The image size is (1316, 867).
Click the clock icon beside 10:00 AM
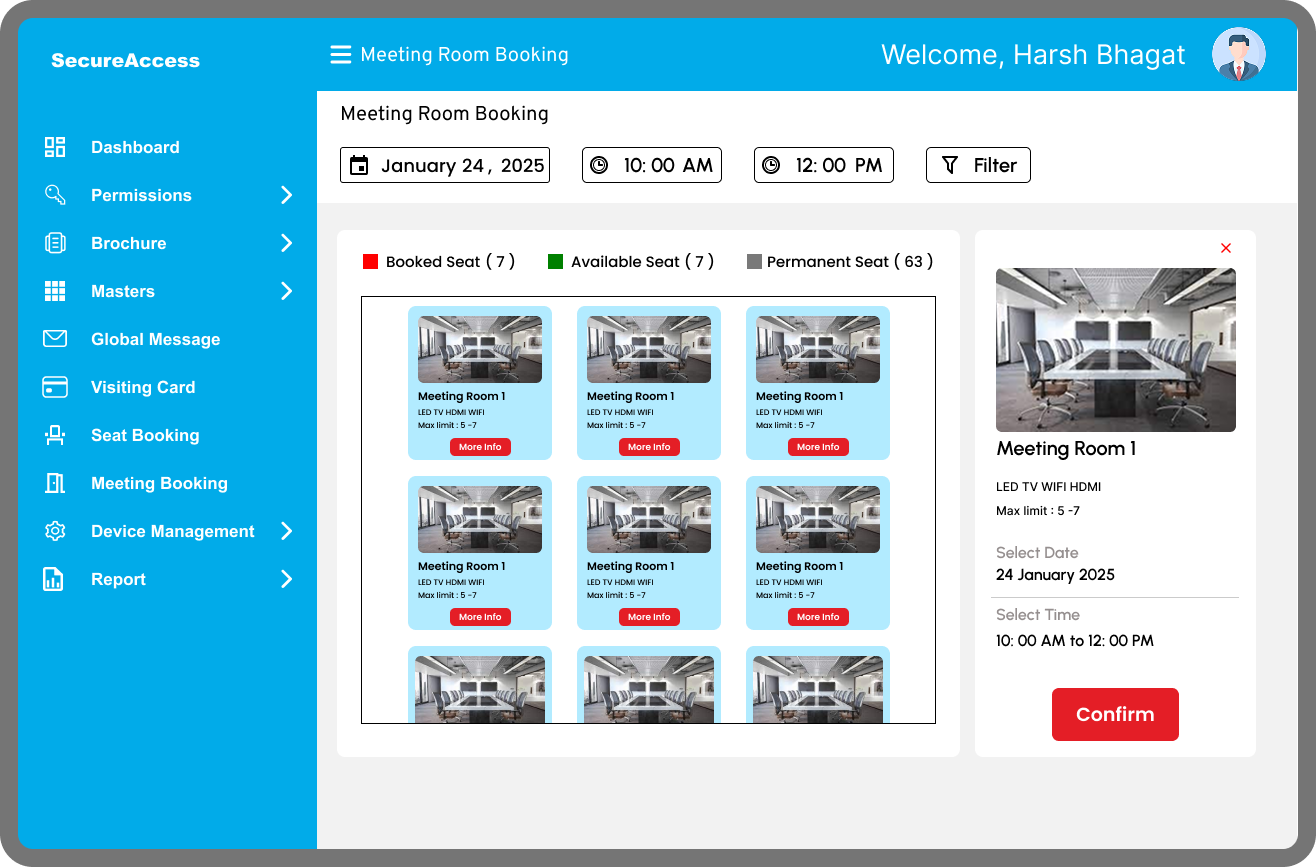601,164
